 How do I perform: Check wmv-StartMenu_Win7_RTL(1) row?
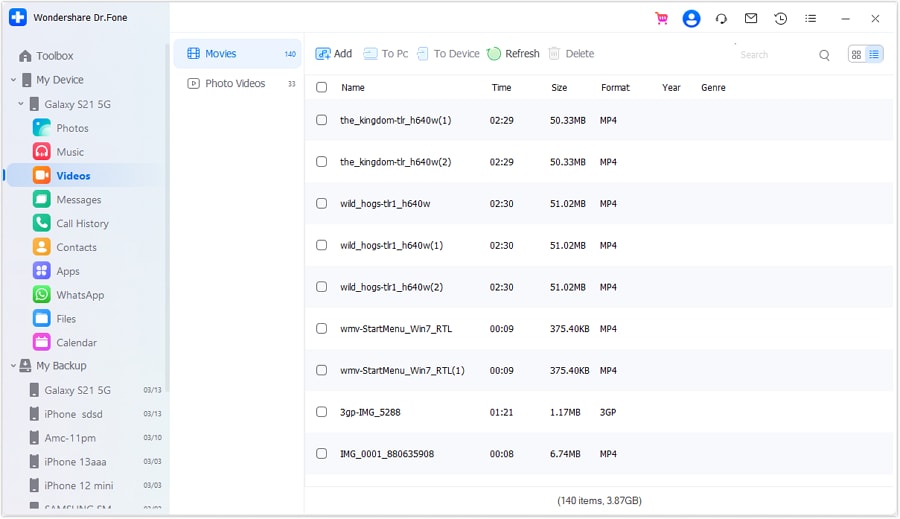pyautogui.click(x=321, y=370)
